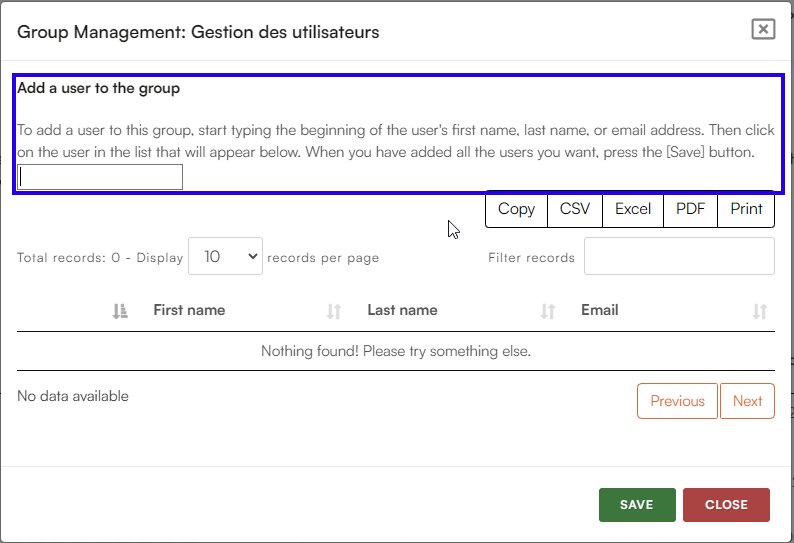Screen dimensions: 794x543
Task: Go to the Previous page of records
Action: [677, 401]
